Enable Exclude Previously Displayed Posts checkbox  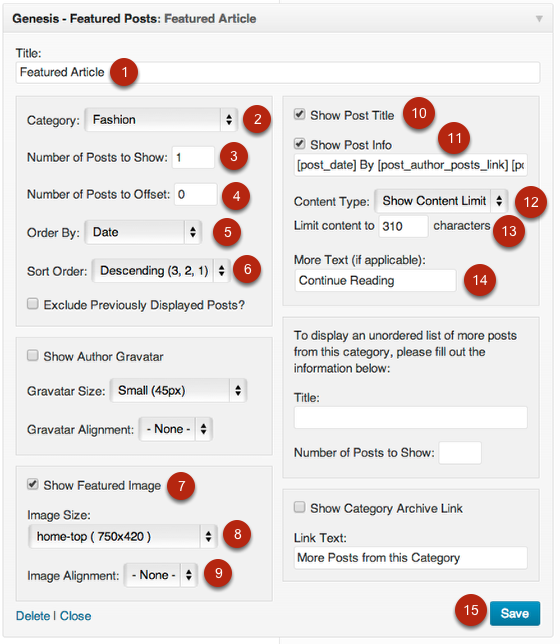click(x=32, y=304)
